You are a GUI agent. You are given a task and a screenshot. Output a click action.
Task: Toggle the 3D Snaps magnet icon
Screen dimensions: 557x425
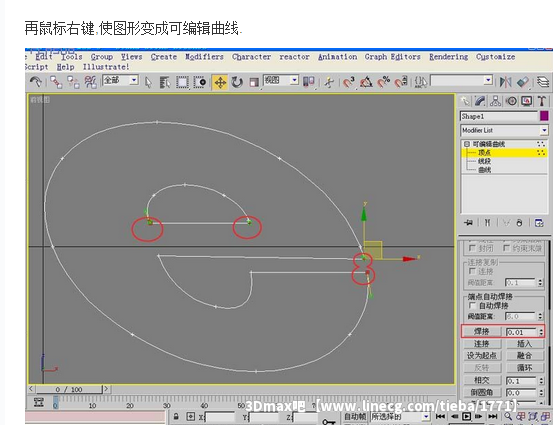tap(349, 82)
